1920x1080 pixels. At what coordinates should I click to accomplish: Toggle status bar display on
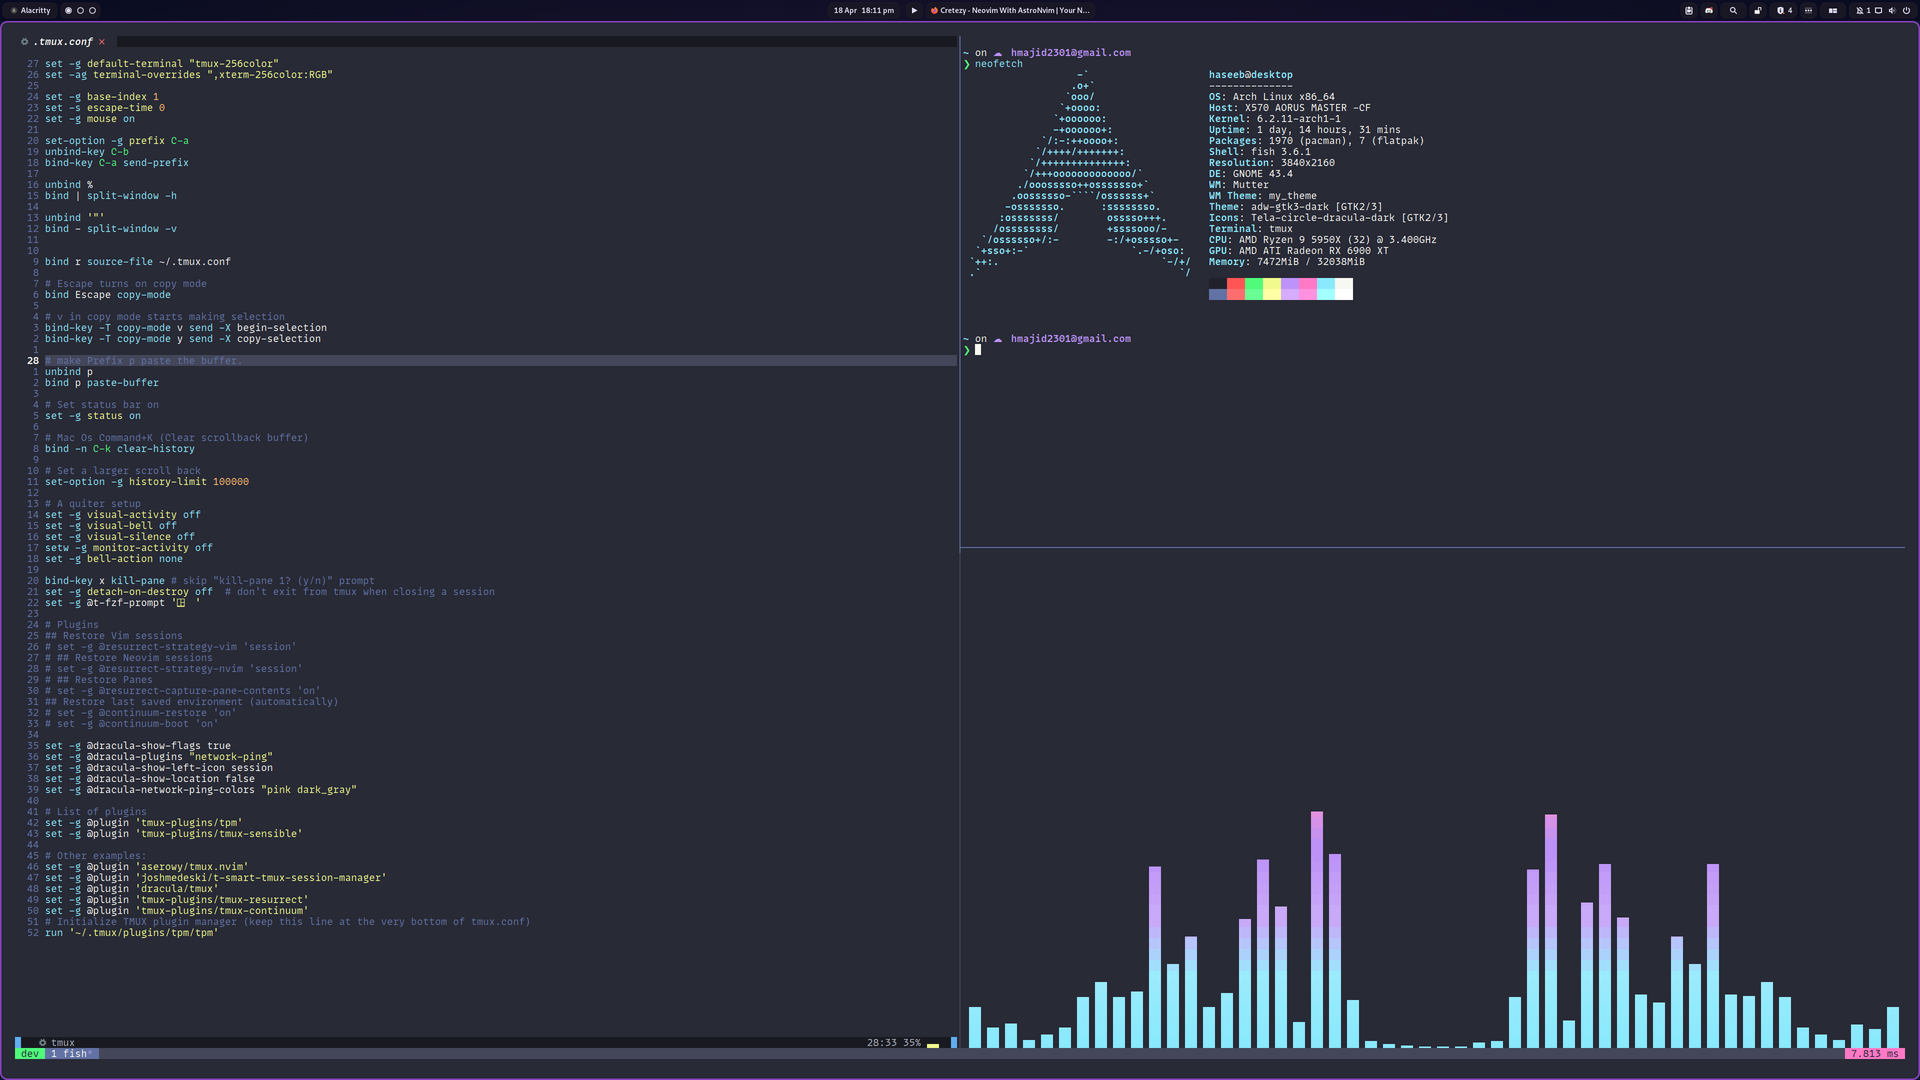coord(91,415)
